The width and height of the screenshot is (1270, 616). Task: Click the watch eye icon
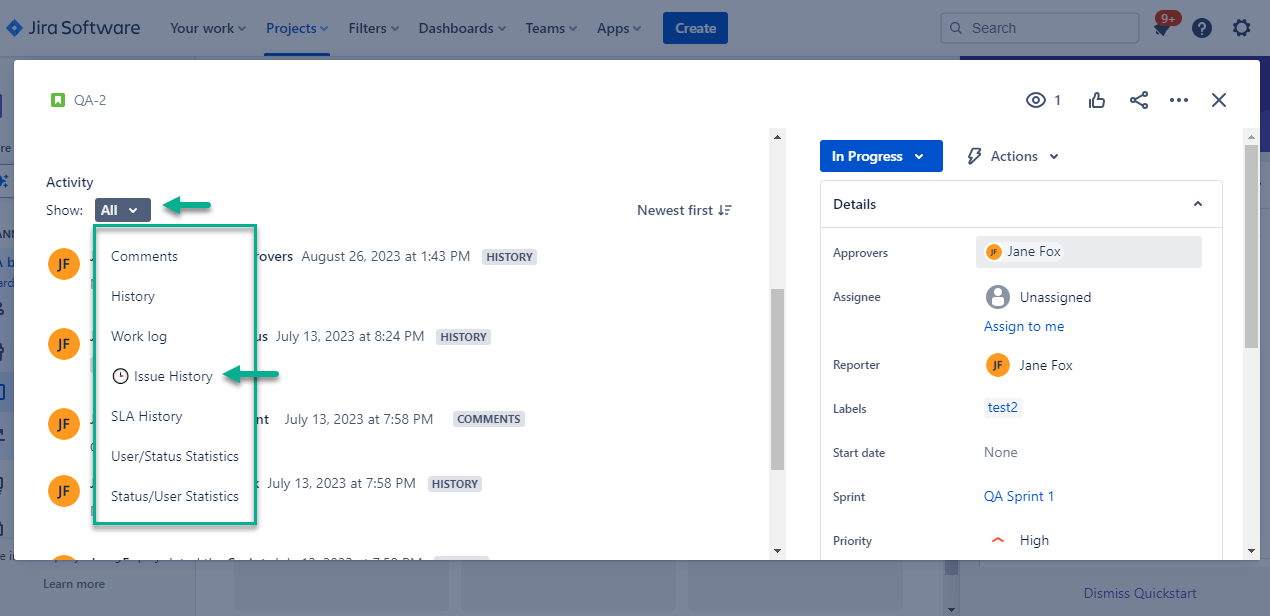[1036, 100]
